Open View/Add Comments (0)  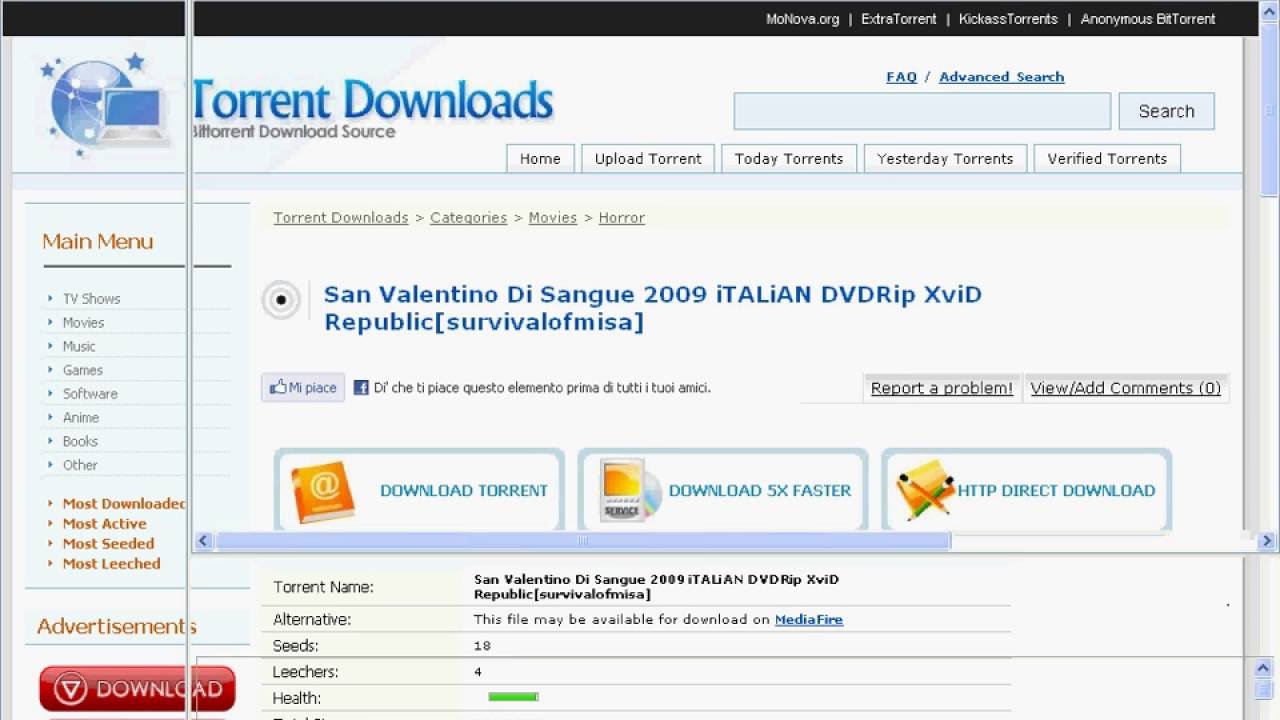point(1126,388)
